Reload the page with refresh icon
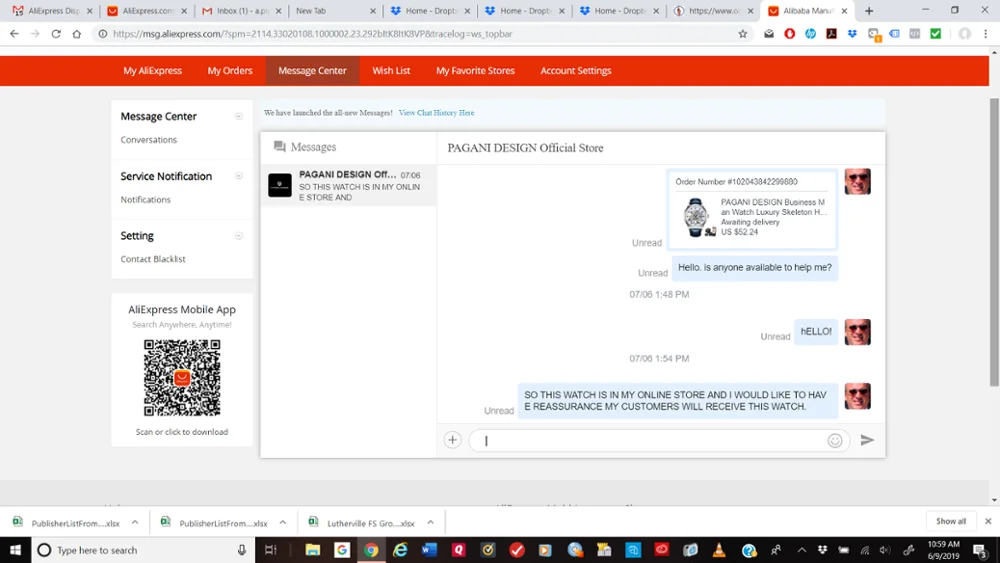Viewport: 1000px width, 563px height. click(x=56, y=34)
